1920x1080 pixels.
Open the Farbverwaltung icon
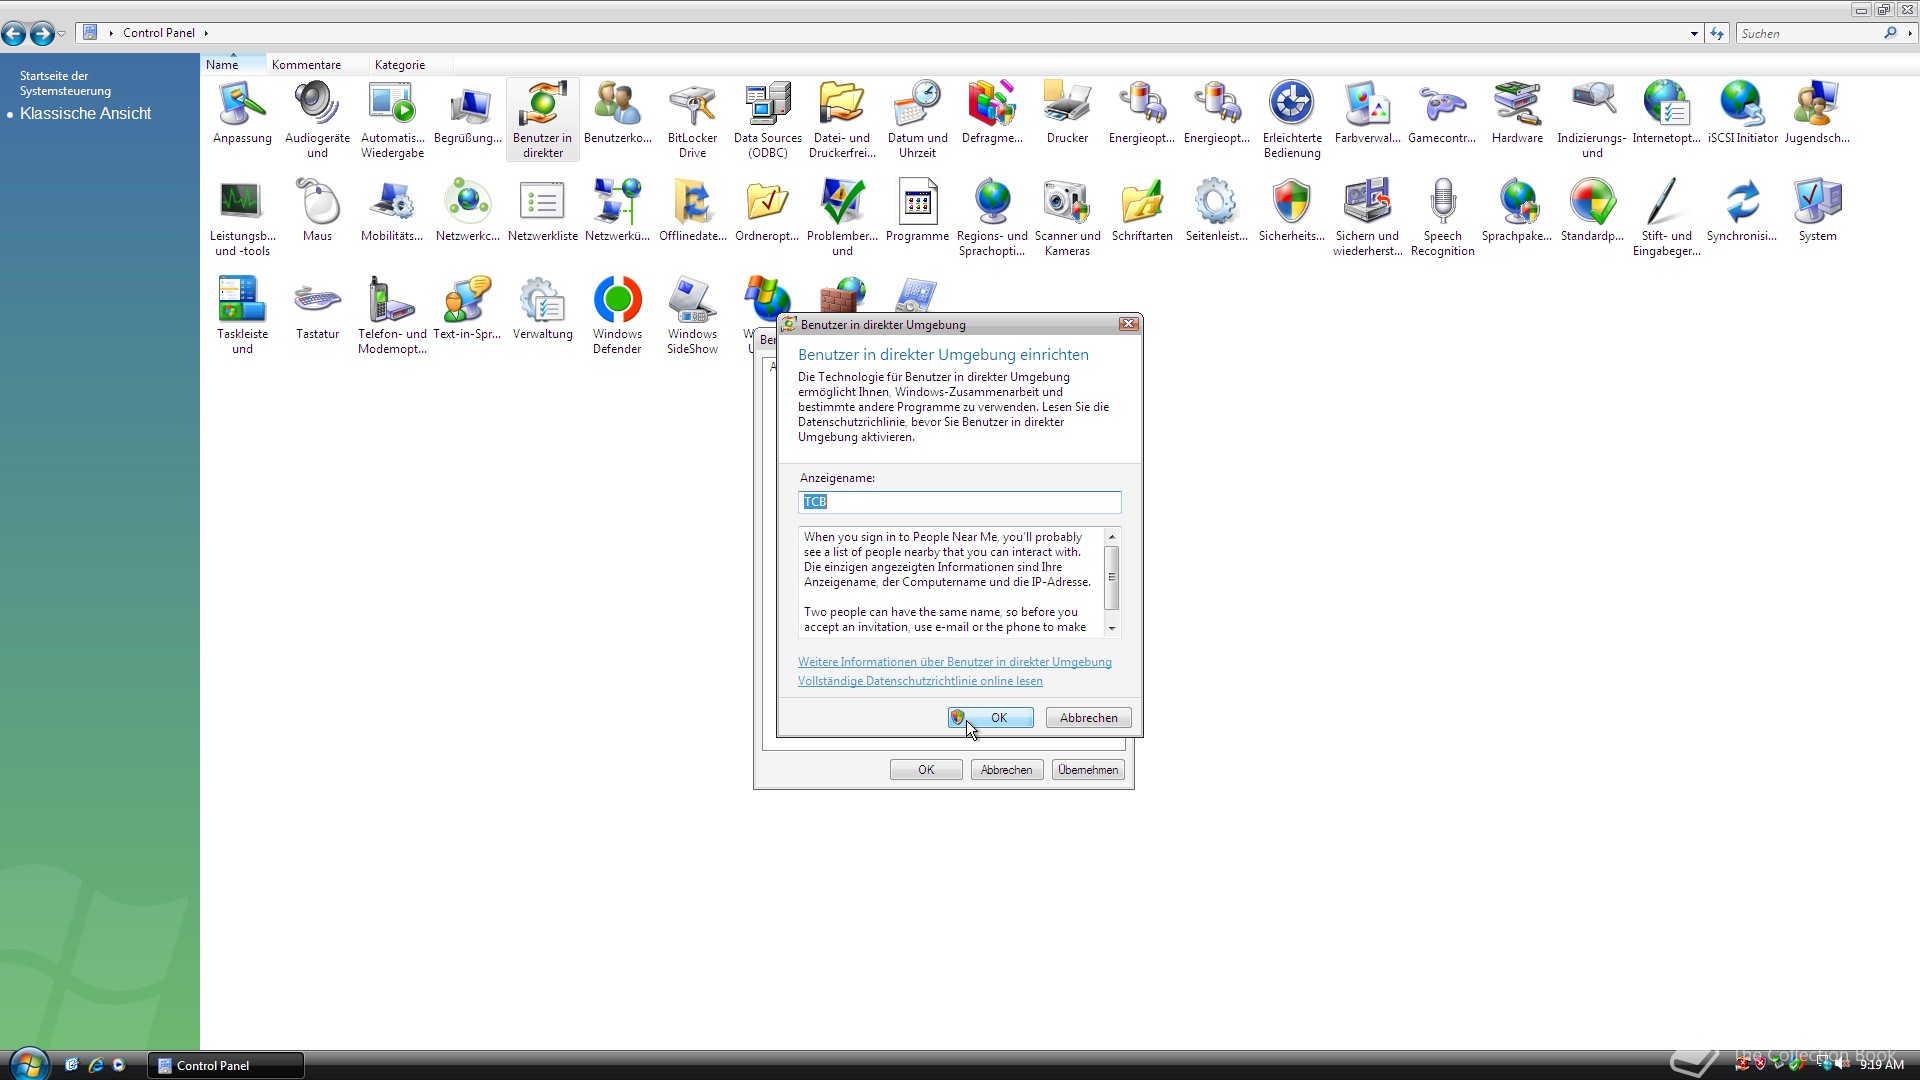coord(1367,112)
